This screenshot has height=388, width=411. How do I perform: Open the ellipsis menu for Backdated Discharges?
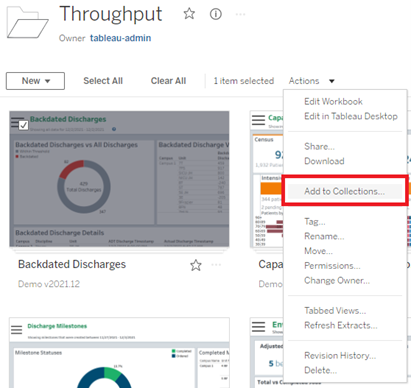click(216, 265)
